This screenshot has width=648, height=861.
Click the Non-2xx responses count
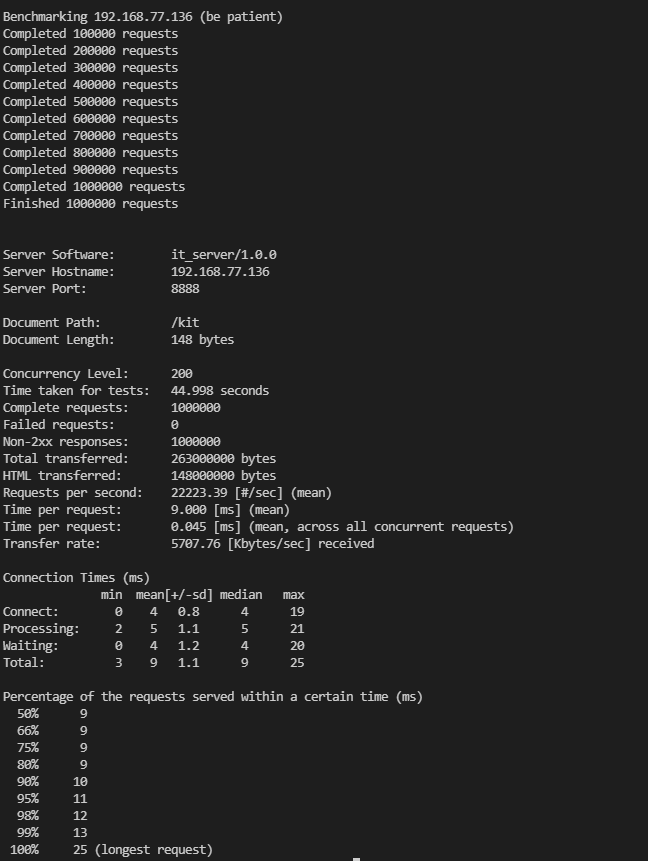pyautogui.click(x=195, y=442)
